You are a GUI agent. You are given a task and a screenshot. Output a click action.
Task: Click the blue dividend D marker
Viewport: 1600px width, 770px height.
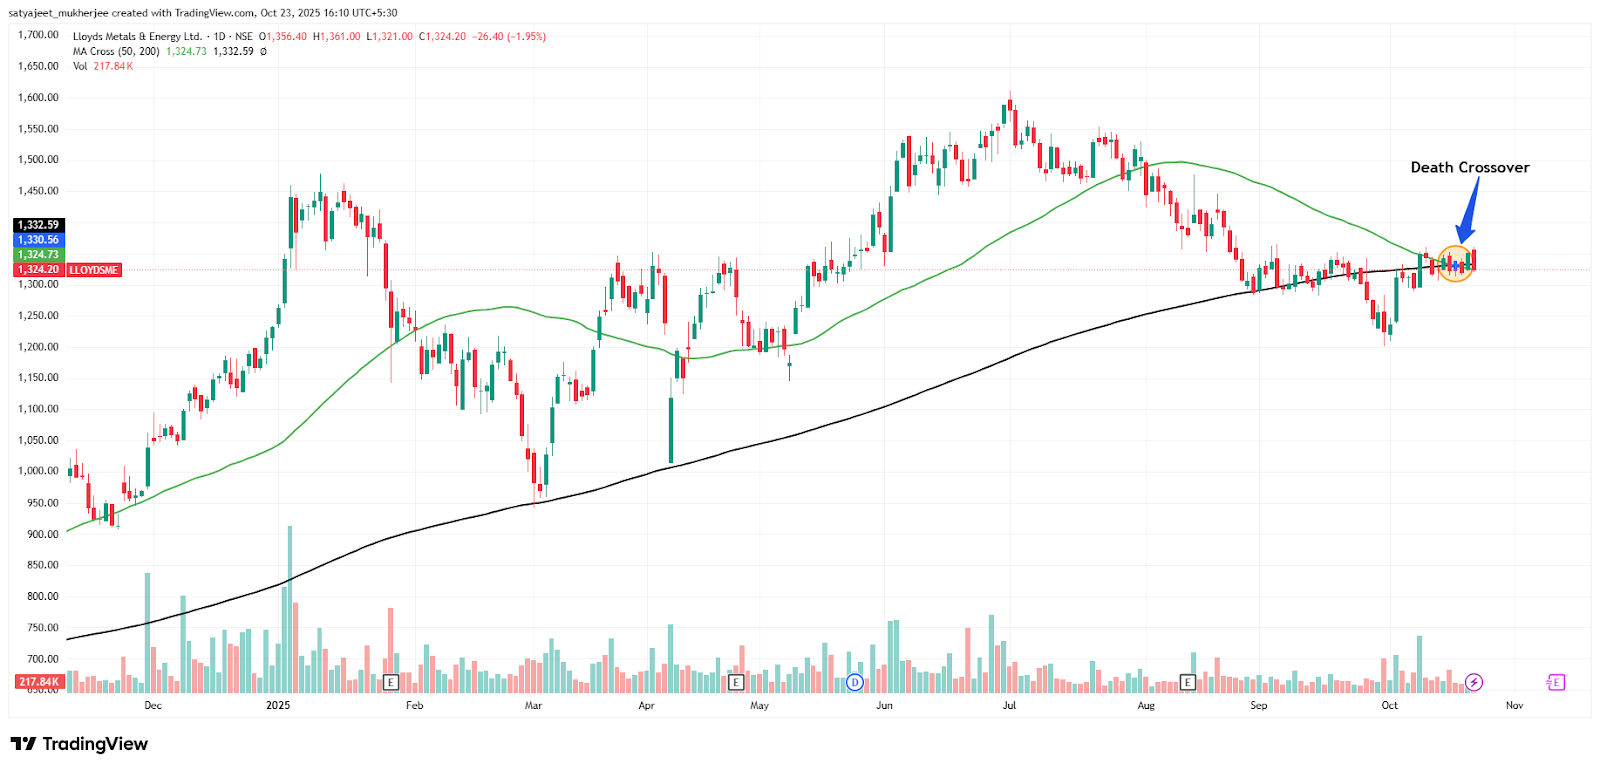pos(855,682)
